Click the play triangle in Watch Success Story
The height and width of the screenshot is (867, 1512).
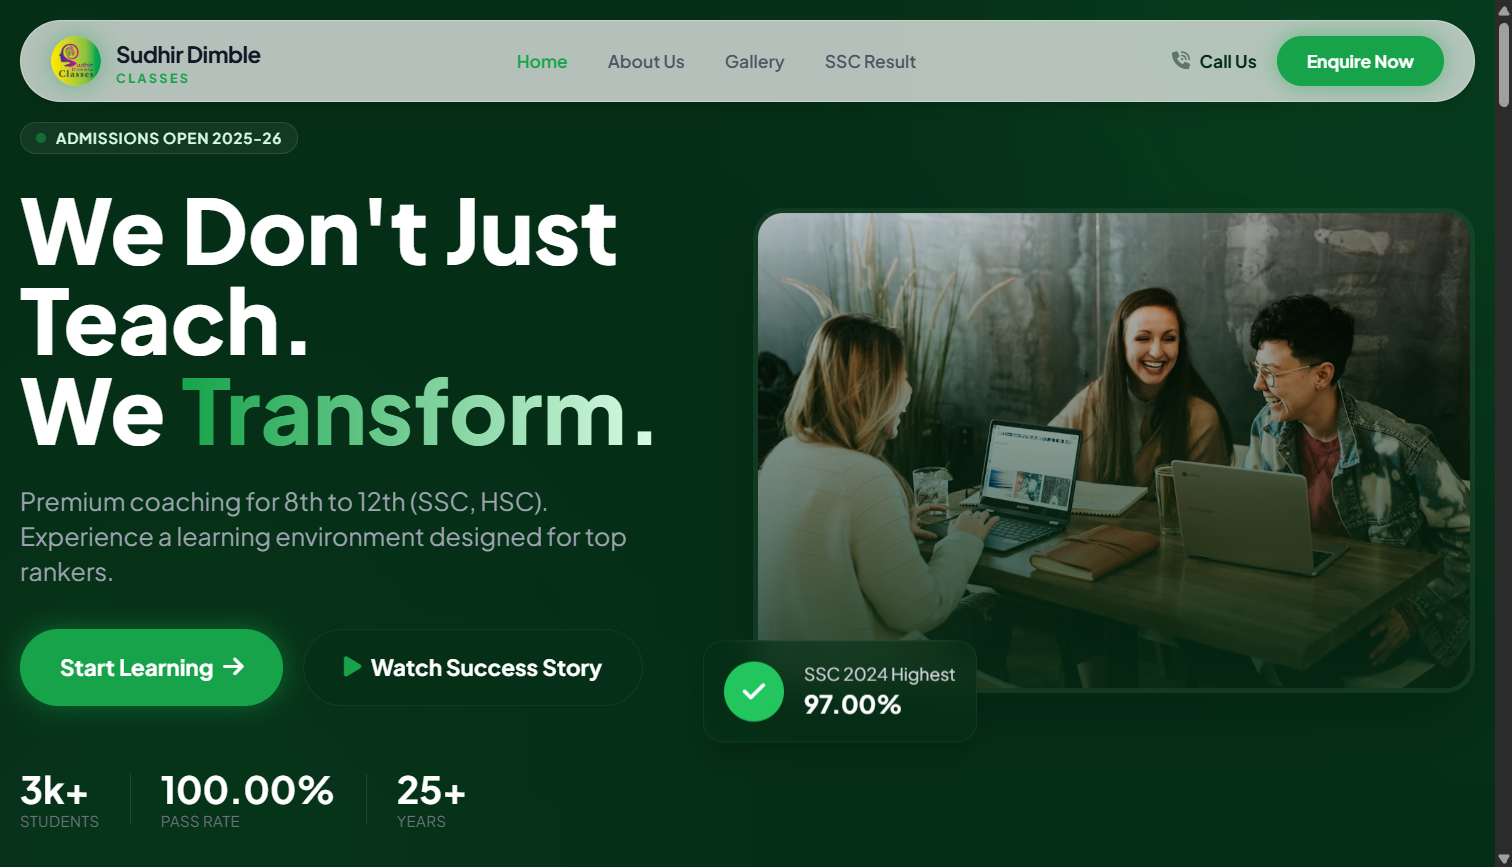(x=351, y=667)
